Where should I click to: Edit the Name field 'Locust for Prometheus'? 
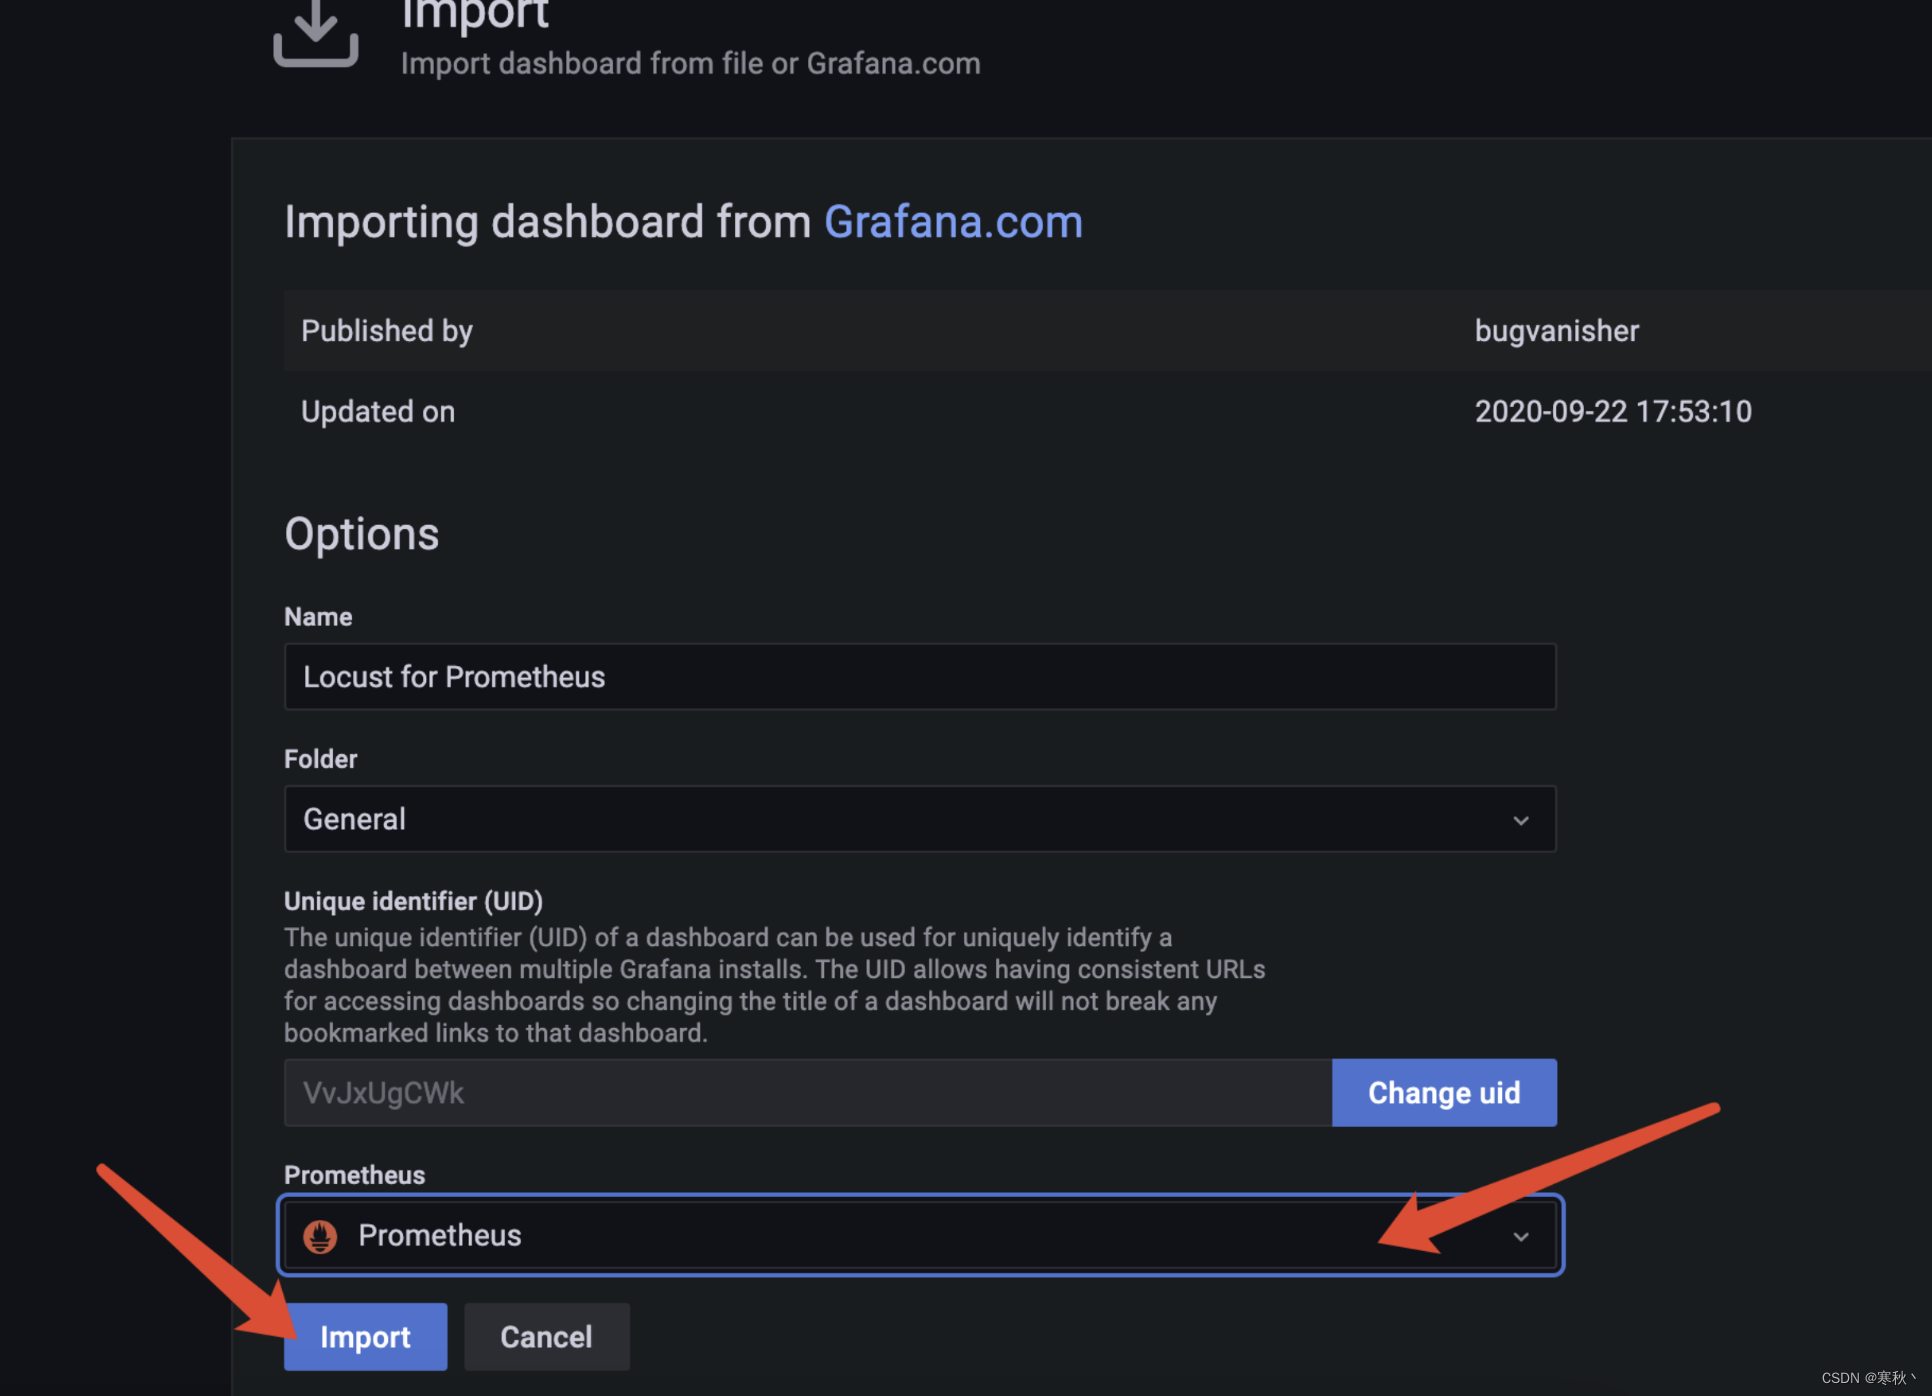[920, 677]
